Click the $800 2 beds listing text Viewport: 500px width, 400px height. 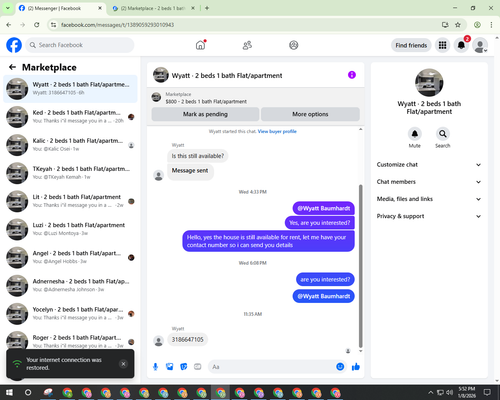206,101
